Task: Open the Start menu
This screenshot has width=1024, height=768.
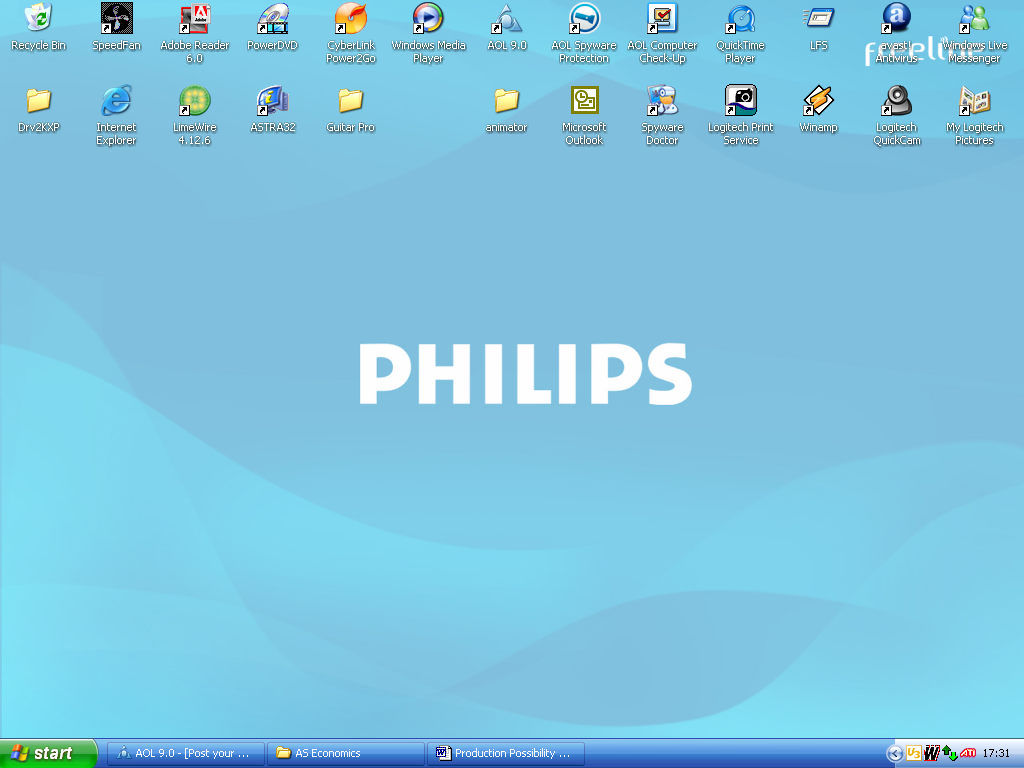Action: [x=48, y=754]
